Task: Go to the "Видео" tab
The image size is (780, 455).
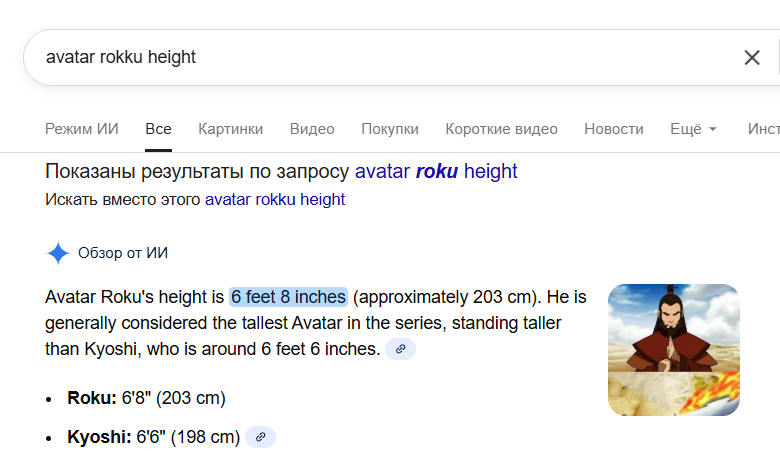Action: (312, 129)
